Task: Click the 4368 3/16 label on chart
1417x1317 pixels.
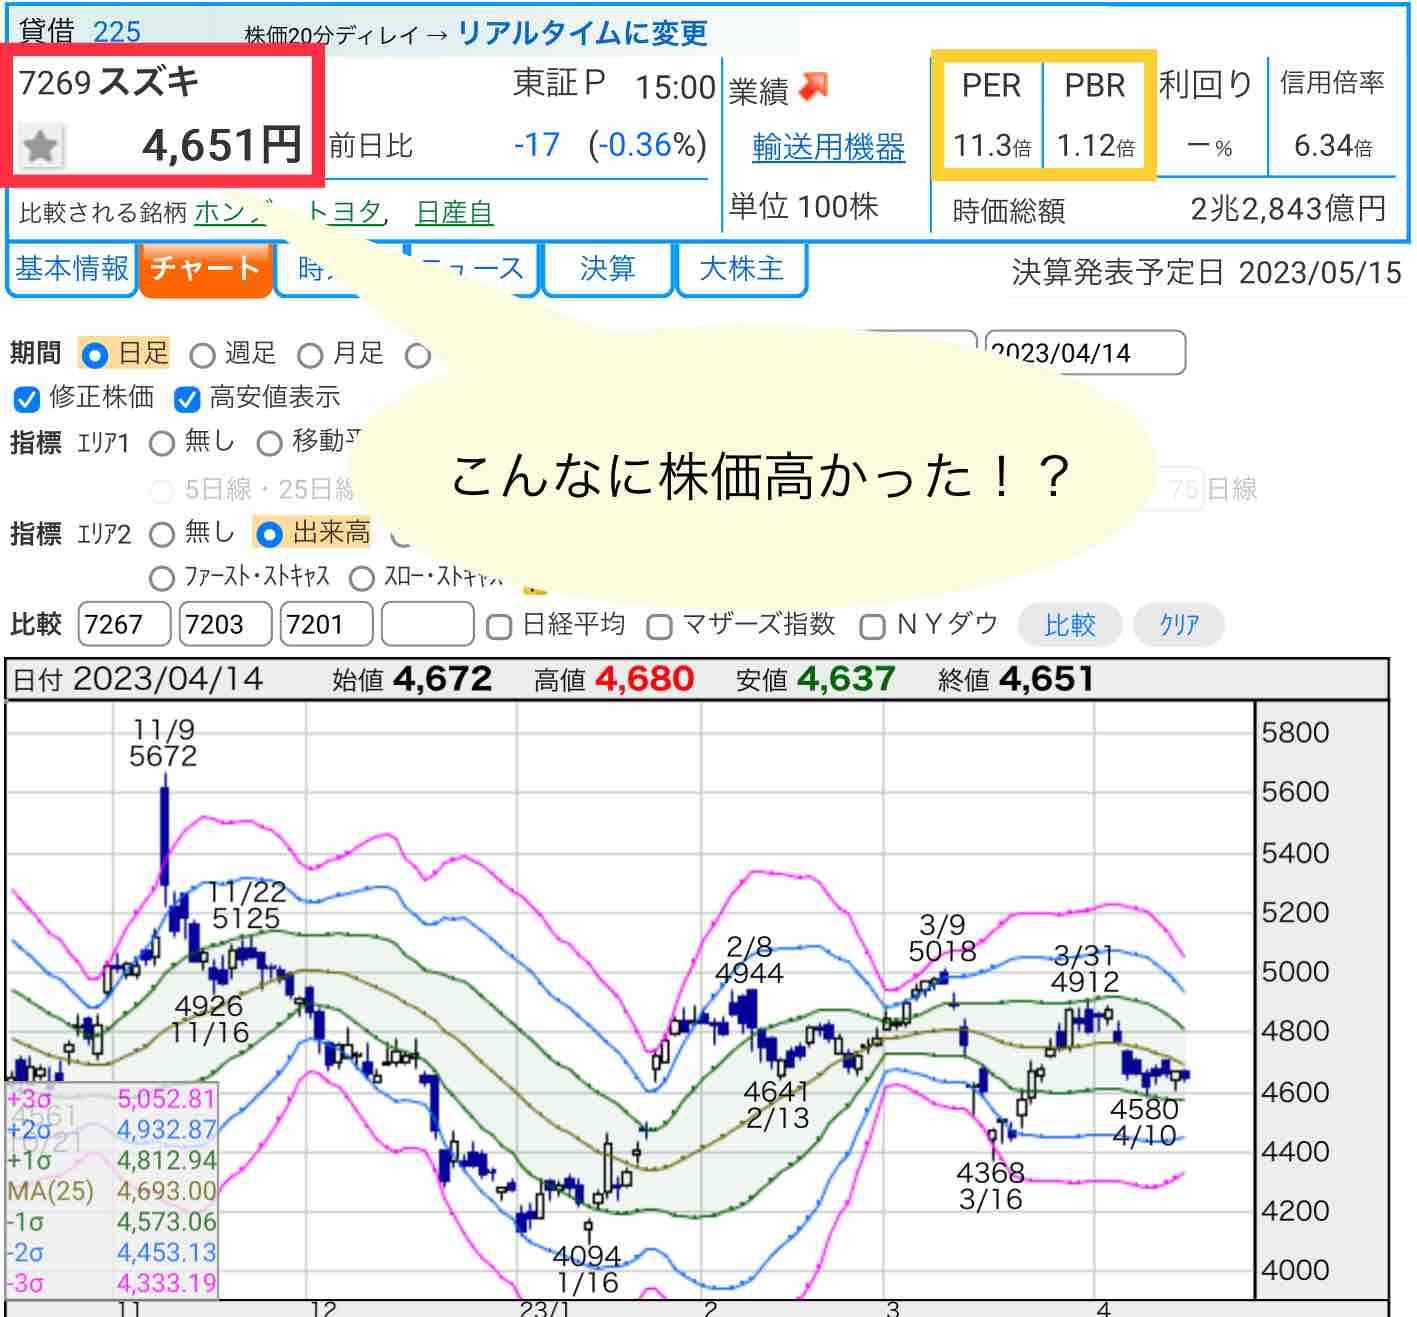Action: click(x=990, y=1185)
